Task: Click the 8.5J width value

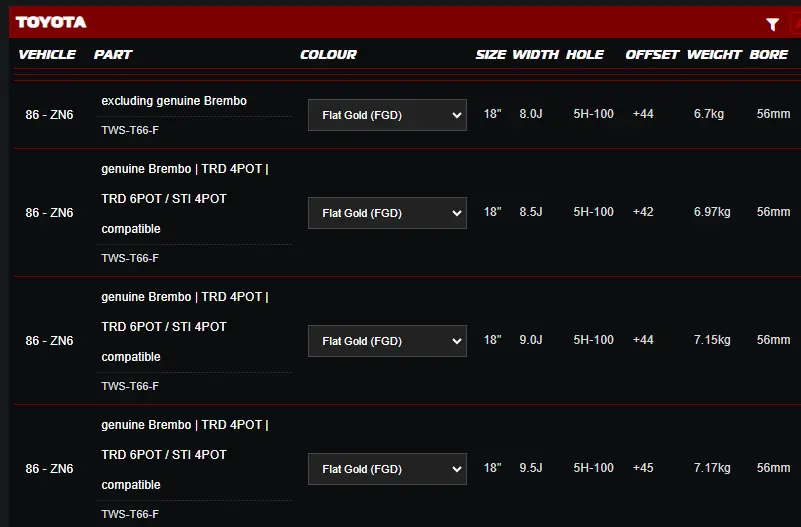Action: tap(531, 212)
